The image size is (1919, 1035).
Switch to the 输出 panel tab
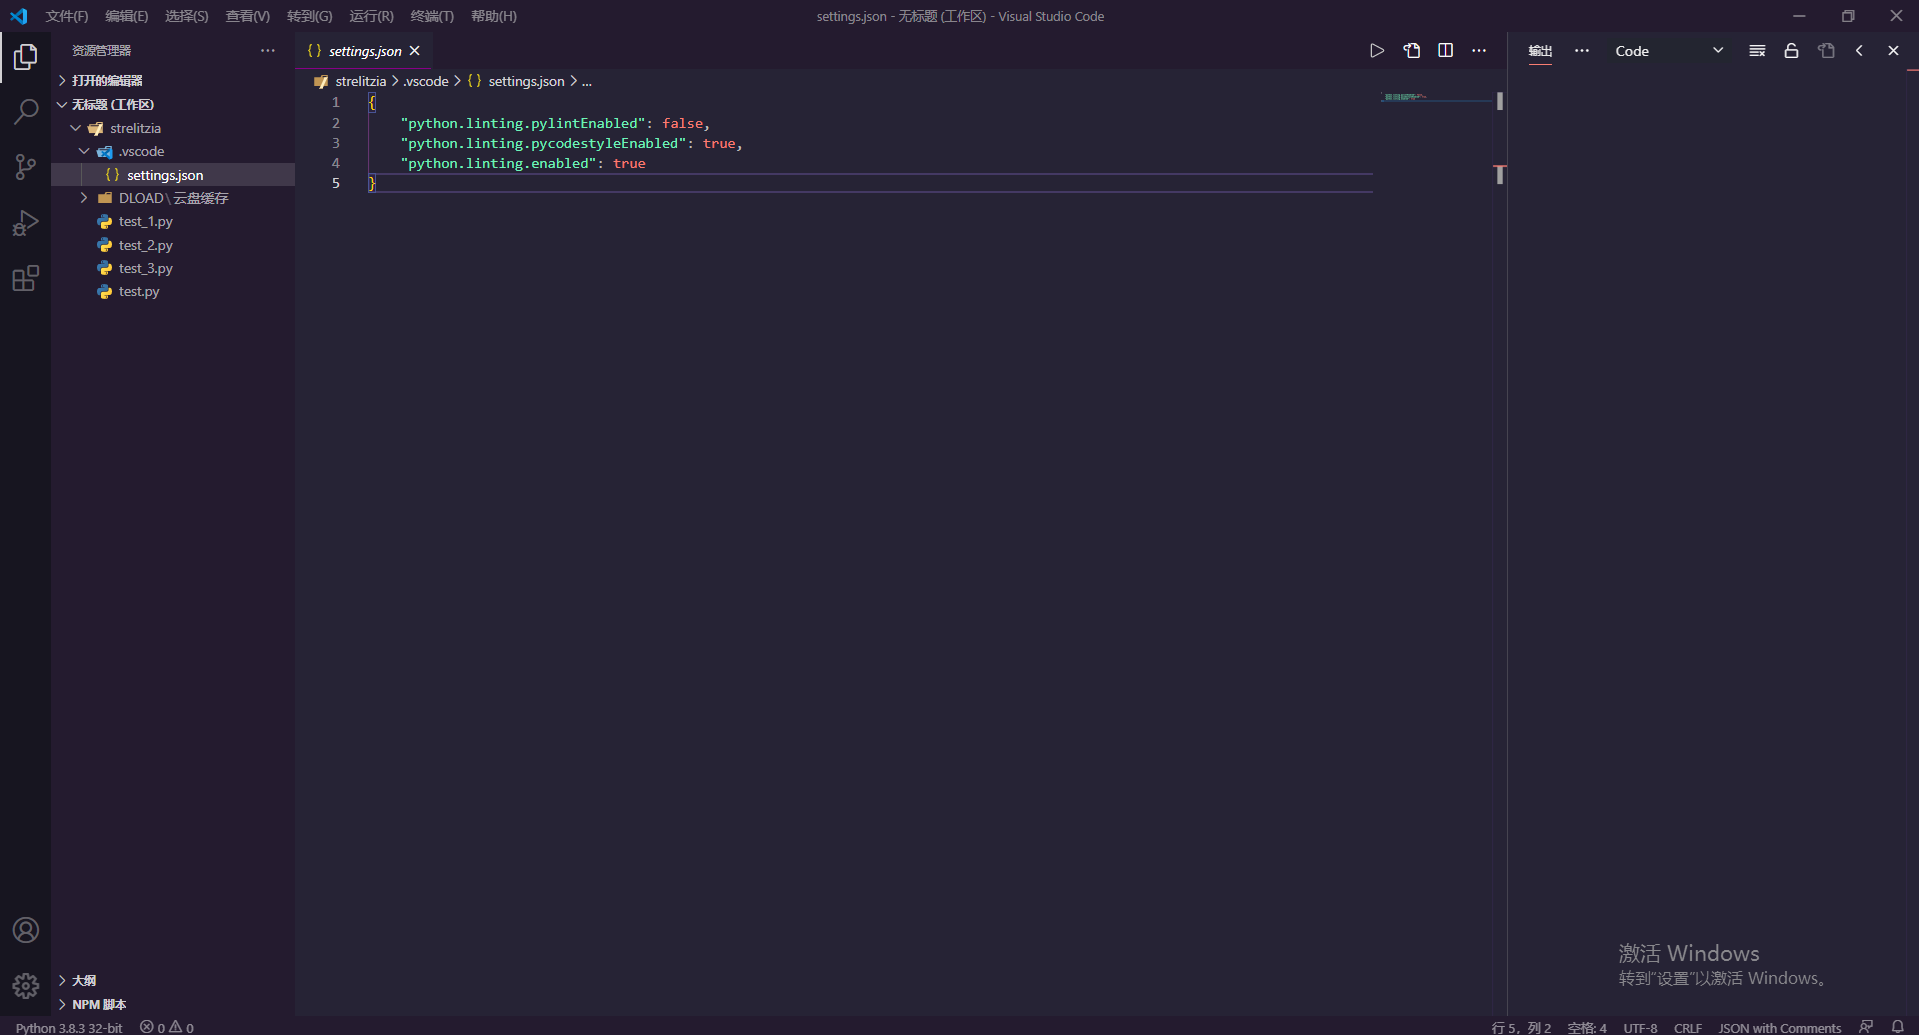[x=1540, y=51]
